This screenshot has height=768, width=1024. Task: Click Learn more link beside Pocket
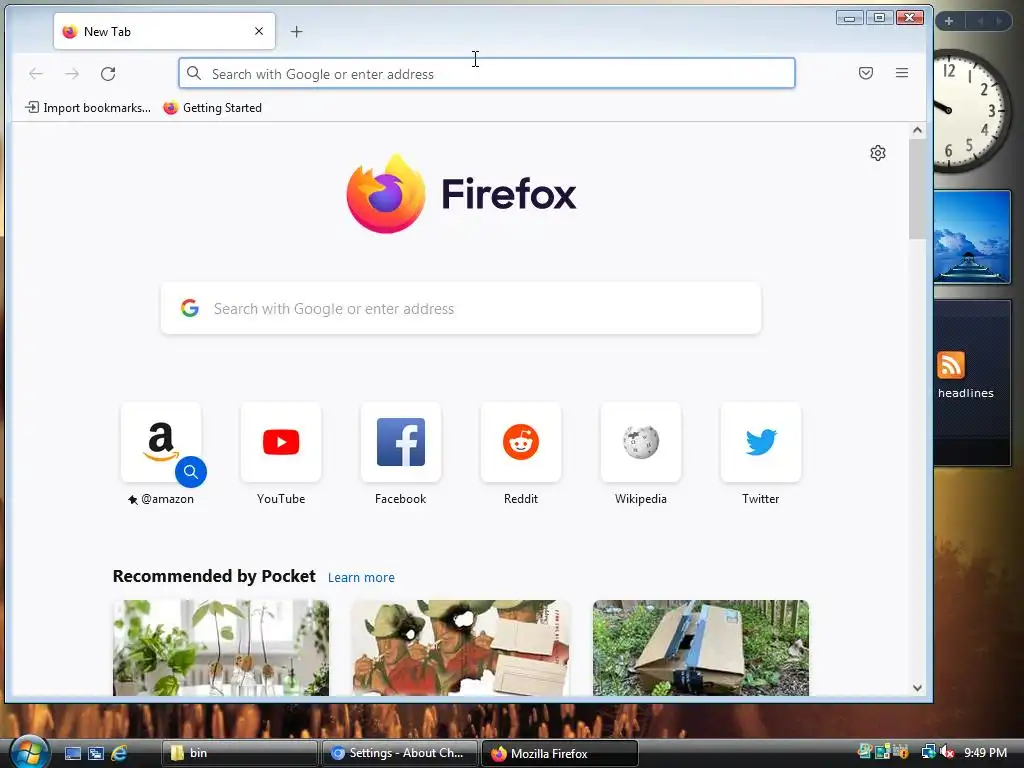pyautogui.click(x=361, y=577)
